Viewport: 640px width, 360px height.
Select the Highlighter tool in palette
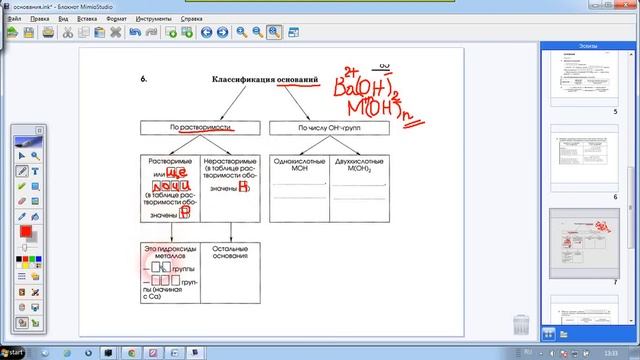pos(22,186)
